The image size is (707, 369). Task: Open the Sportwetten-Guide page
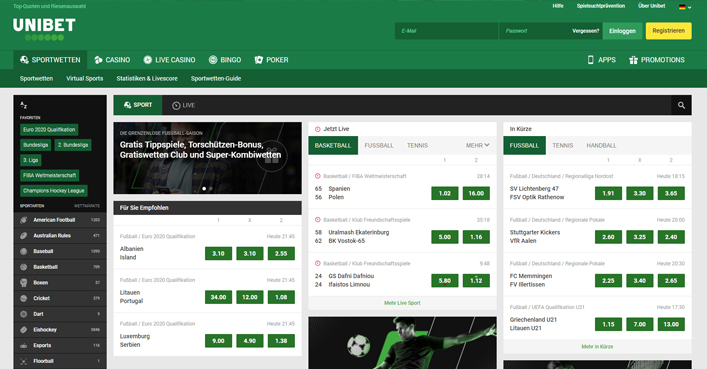click(x=216, y=78)
